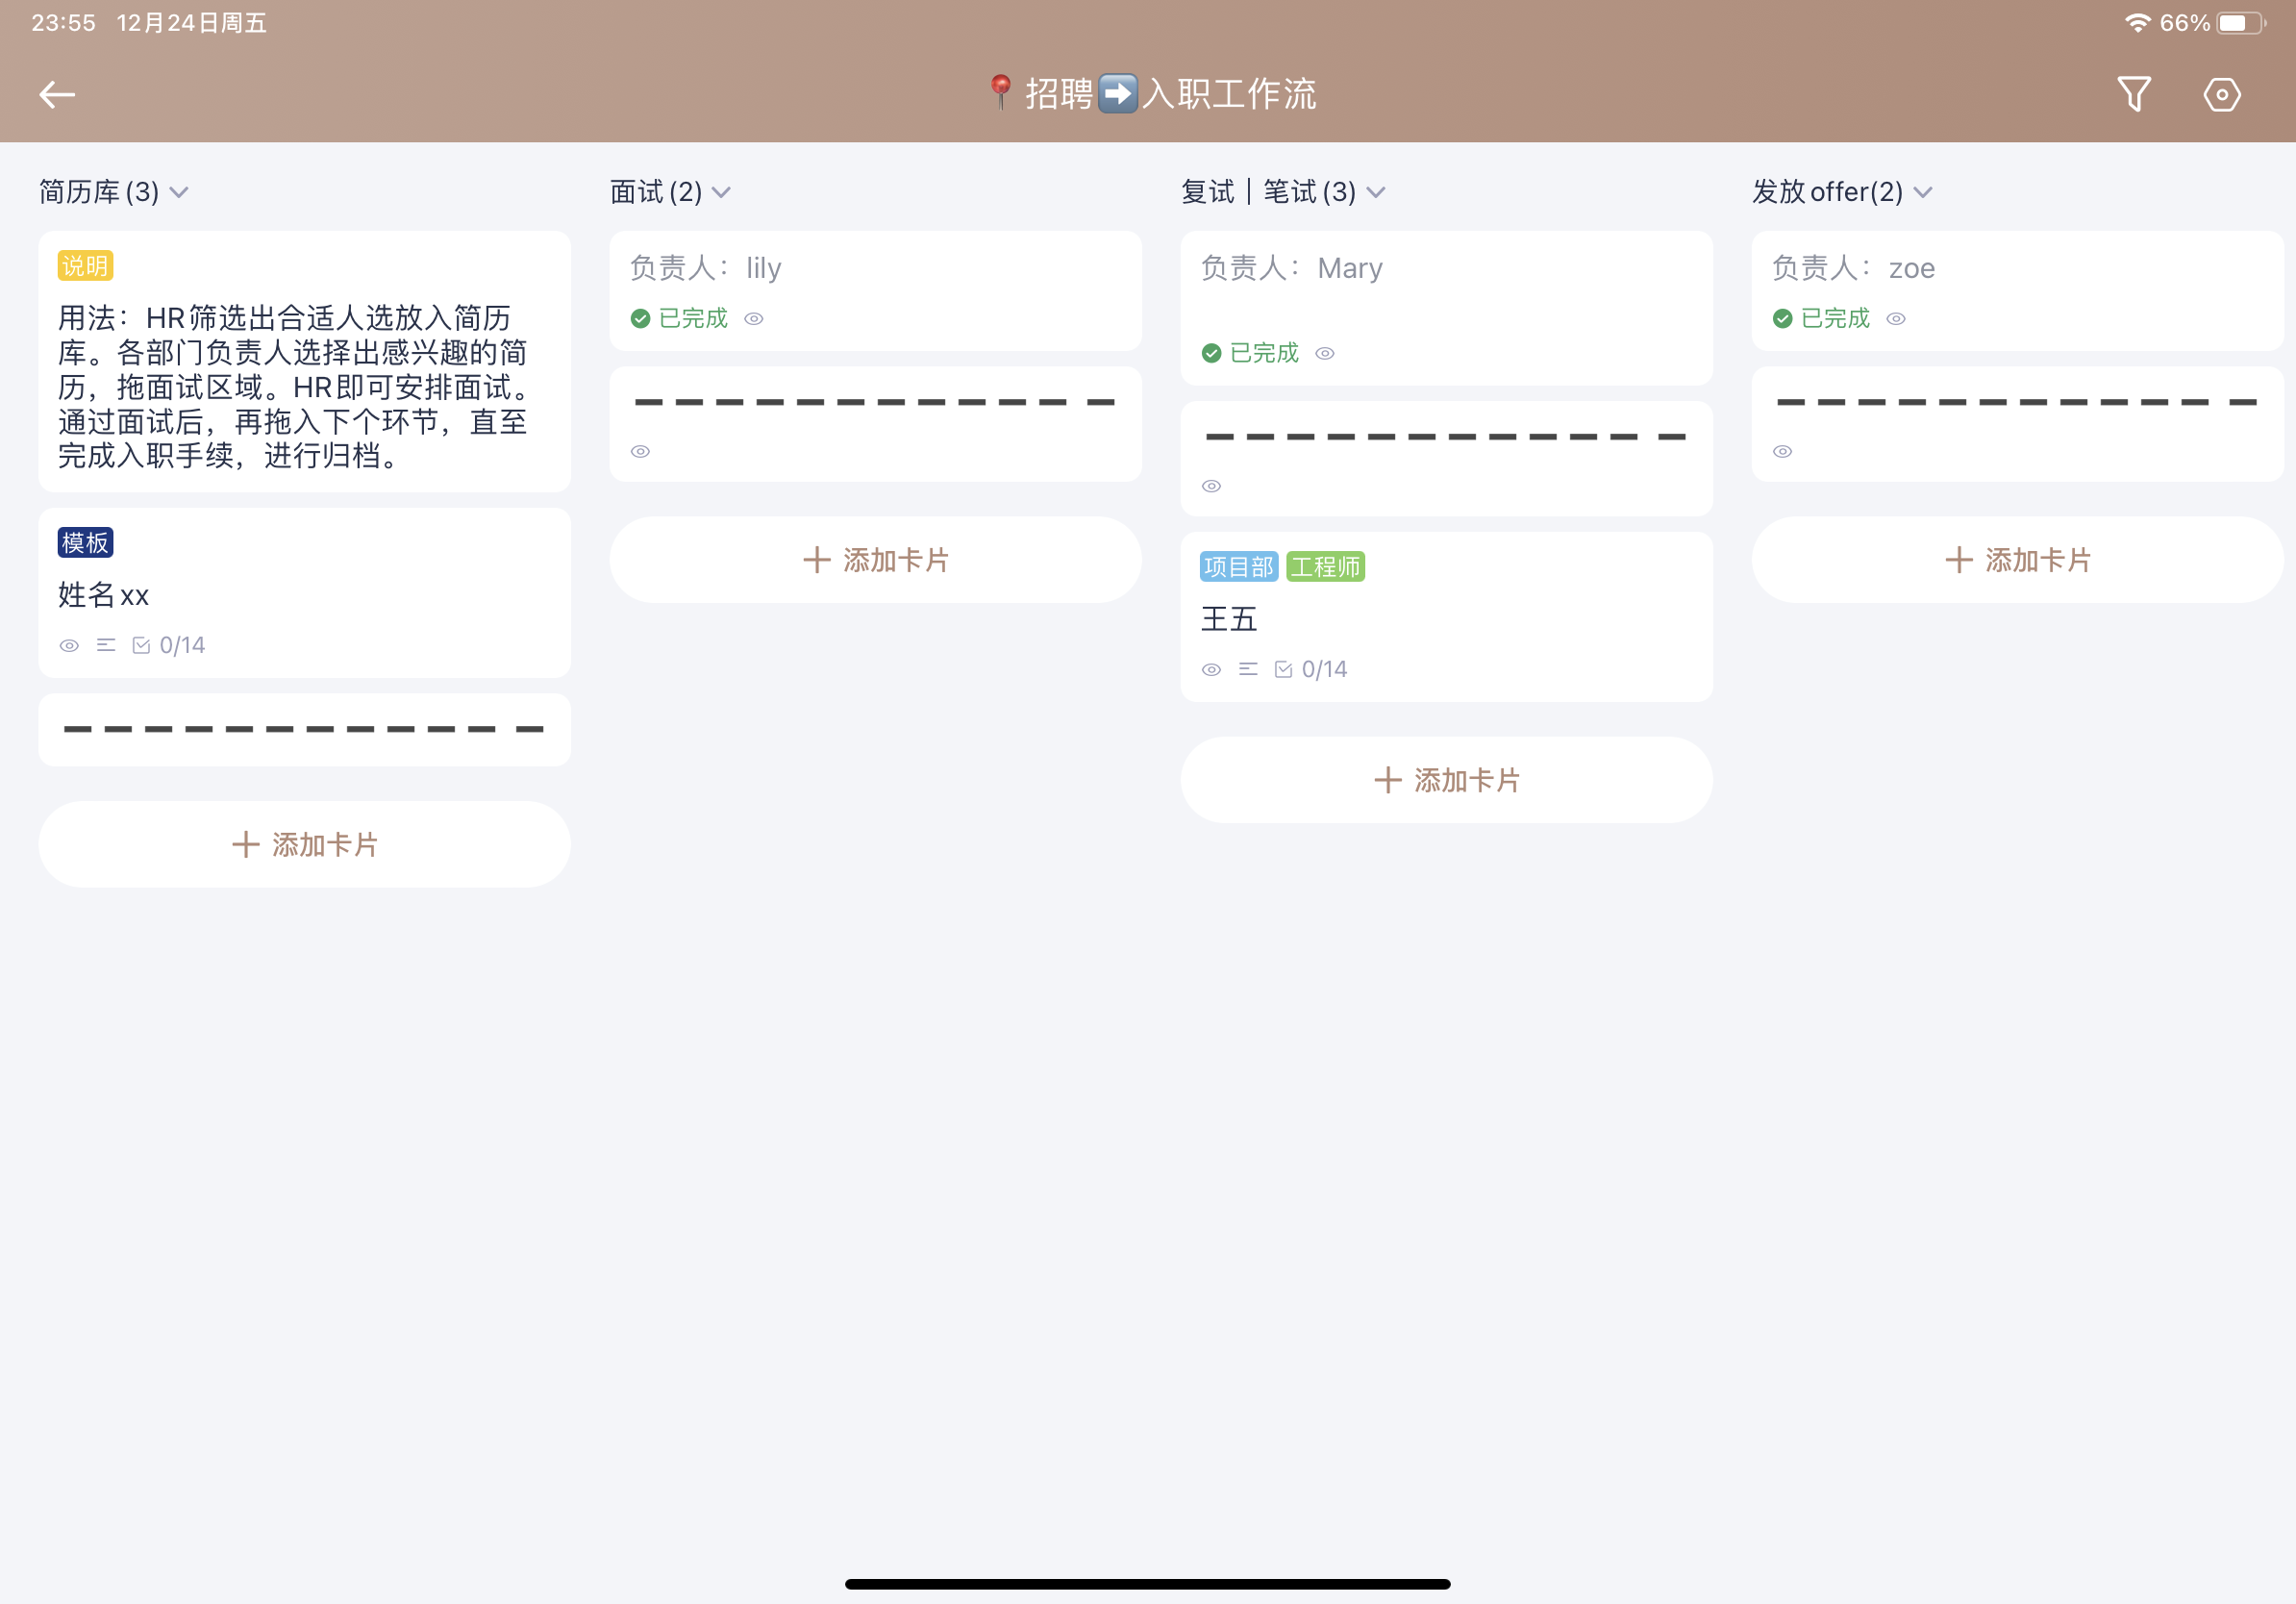Click the green 工程师 label tag
Image resolution: width=2296 pixels, height=1604 pixels.
pyautogui.click(x=1325, y=566)
